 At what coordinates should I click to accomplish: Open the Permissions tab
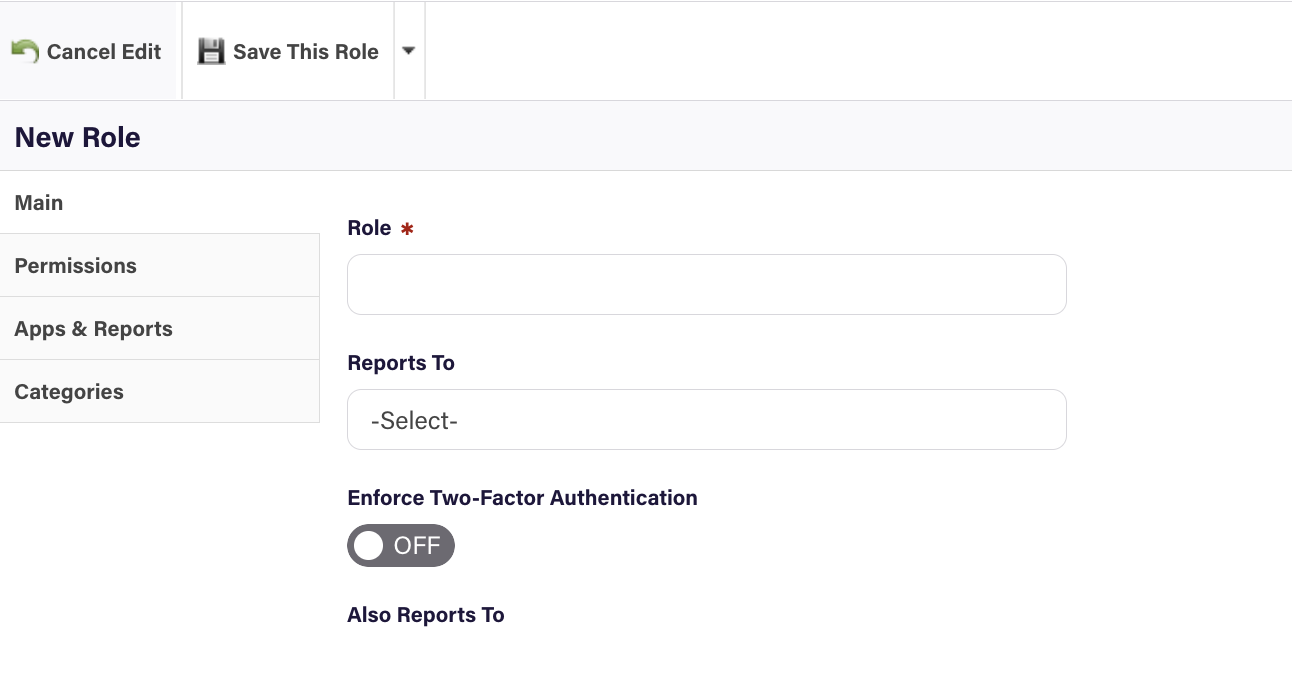[x=76, y=266]
